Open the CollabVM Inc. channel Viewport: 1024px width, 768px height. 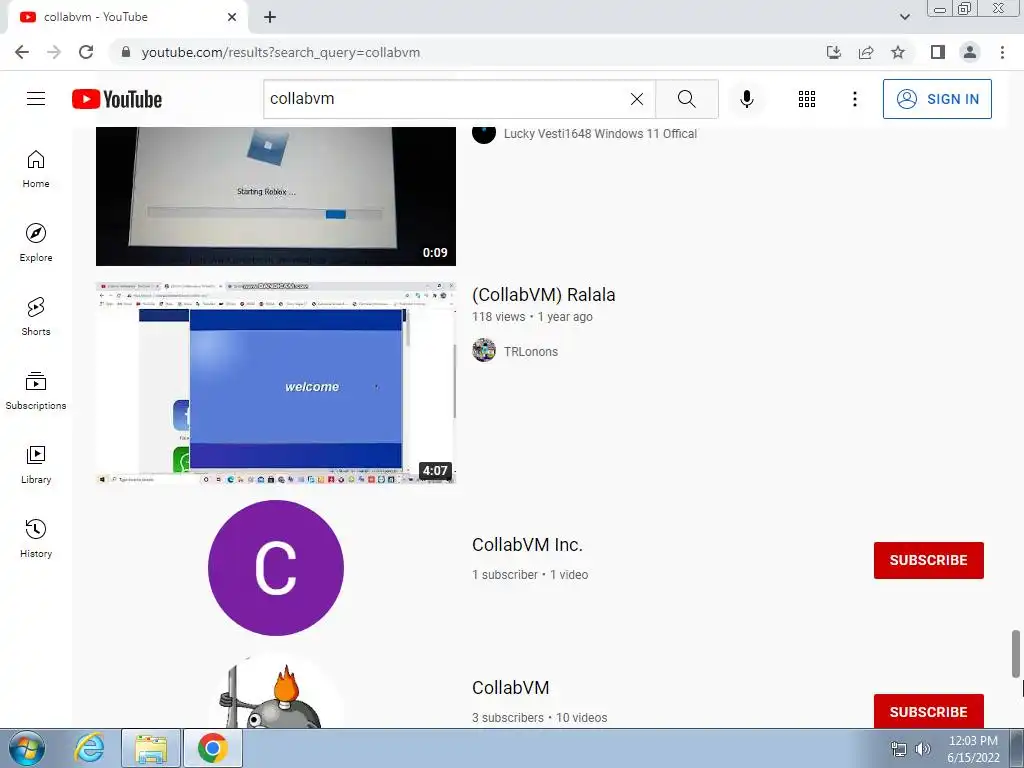tap(527, 545)
